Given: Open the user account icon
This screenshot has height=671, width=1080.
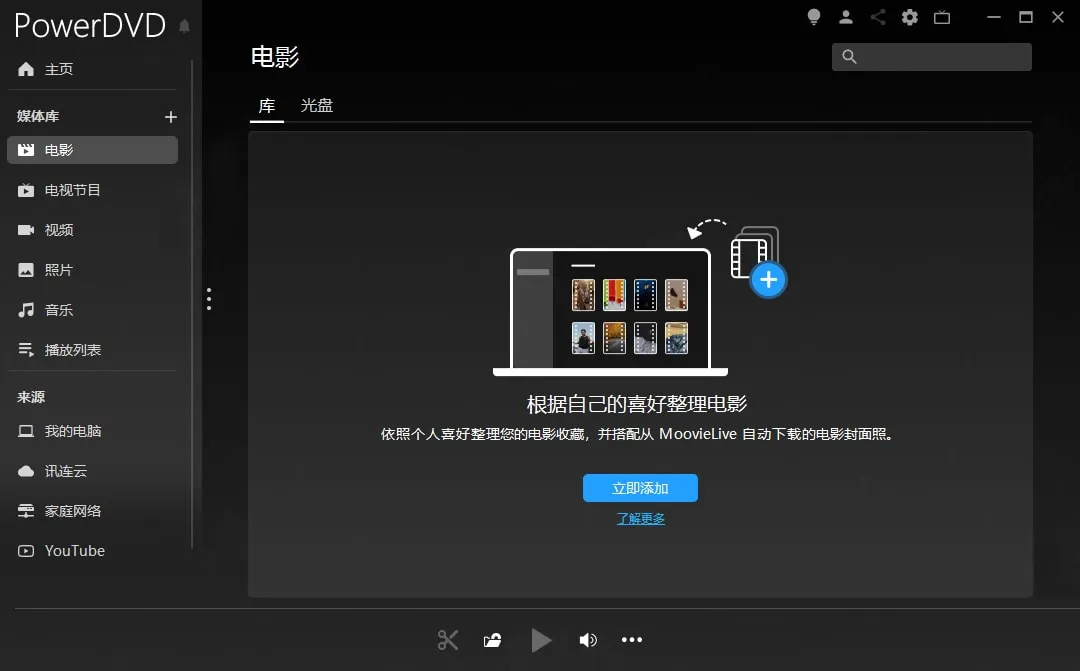Looking at the screenshot, I should coord(846,17).
